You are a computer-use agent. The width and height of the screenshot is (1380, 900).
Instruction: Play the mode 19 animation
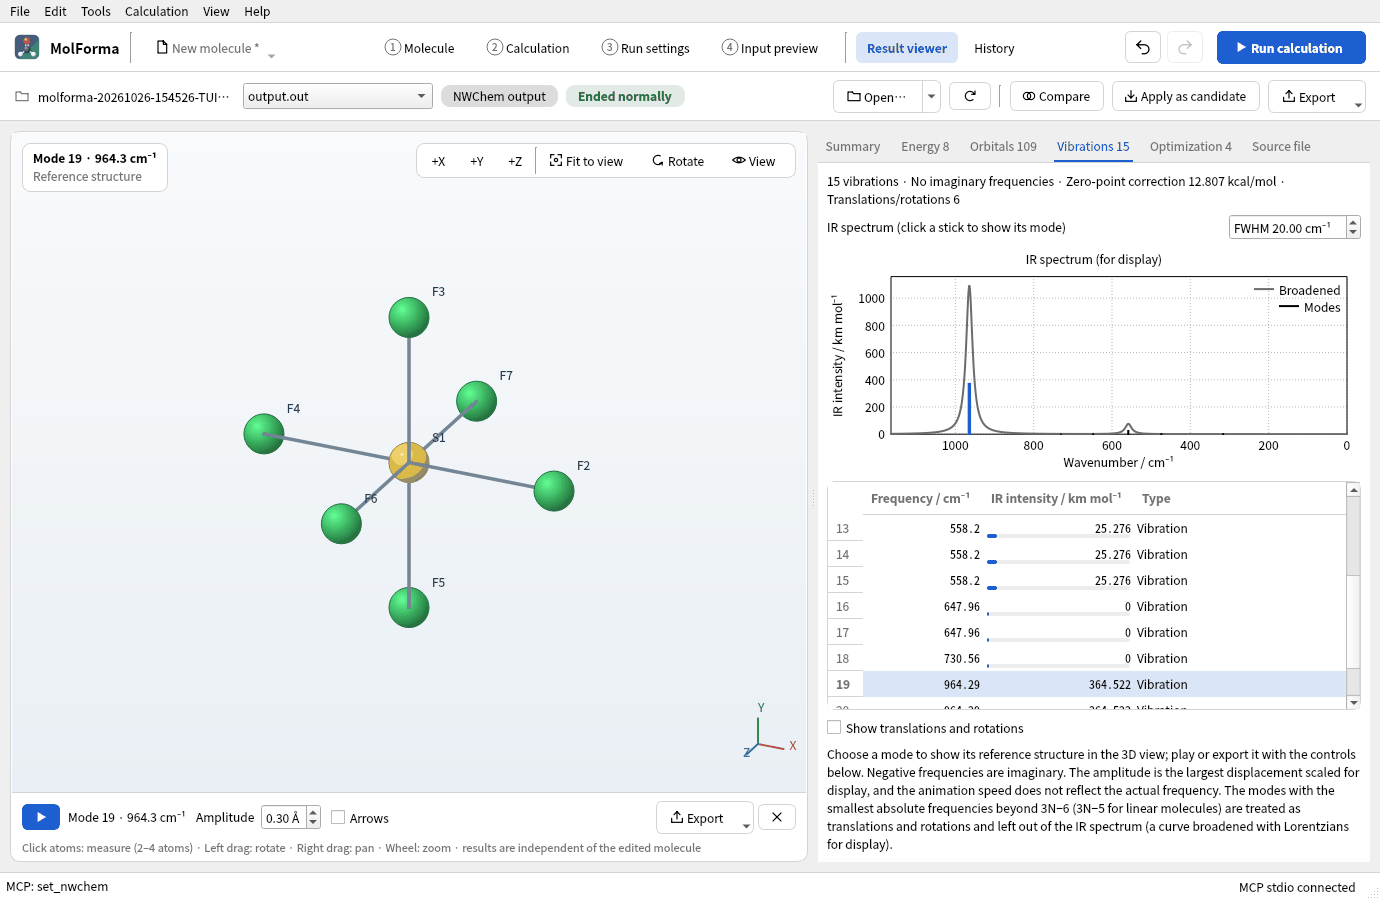click(41, 817)
